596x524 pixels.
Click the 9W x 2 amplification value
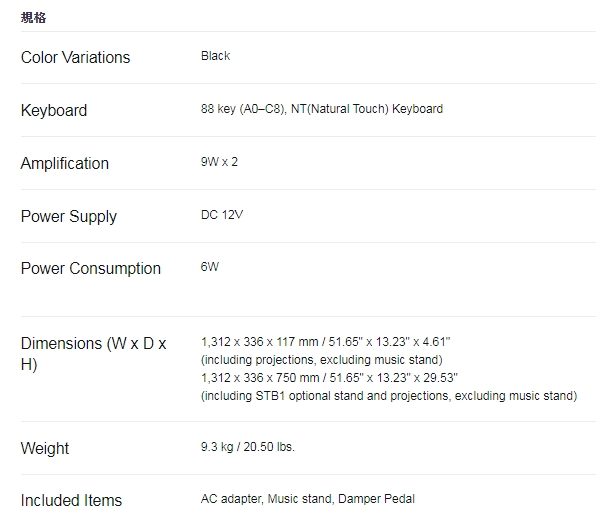[x=219, y=162]
